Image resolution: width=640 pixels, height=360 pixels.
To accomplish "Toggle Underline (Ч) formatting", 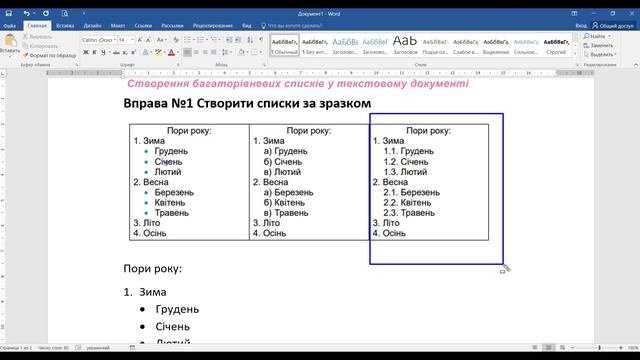I will click(103, 53).
